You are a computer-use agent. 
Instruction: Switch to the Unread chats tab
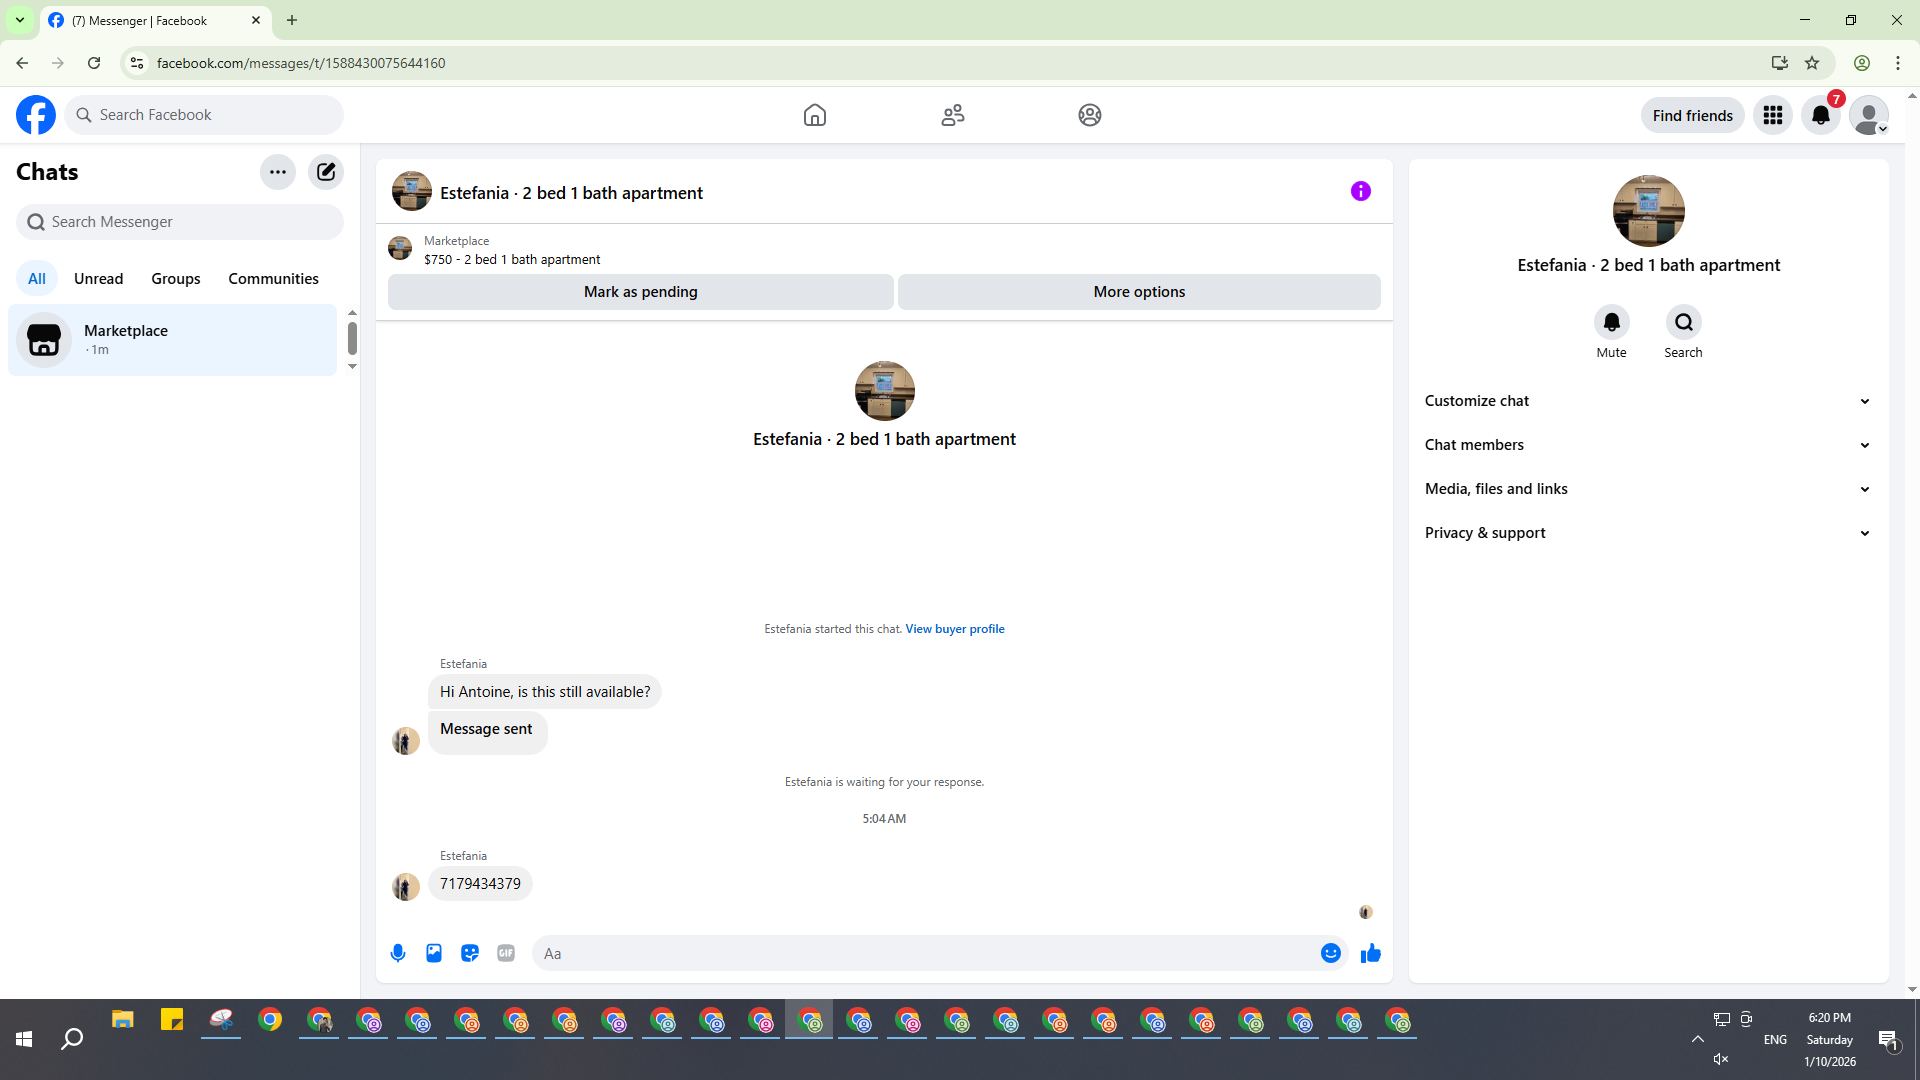pyautogui.click(x=98, y=279)
